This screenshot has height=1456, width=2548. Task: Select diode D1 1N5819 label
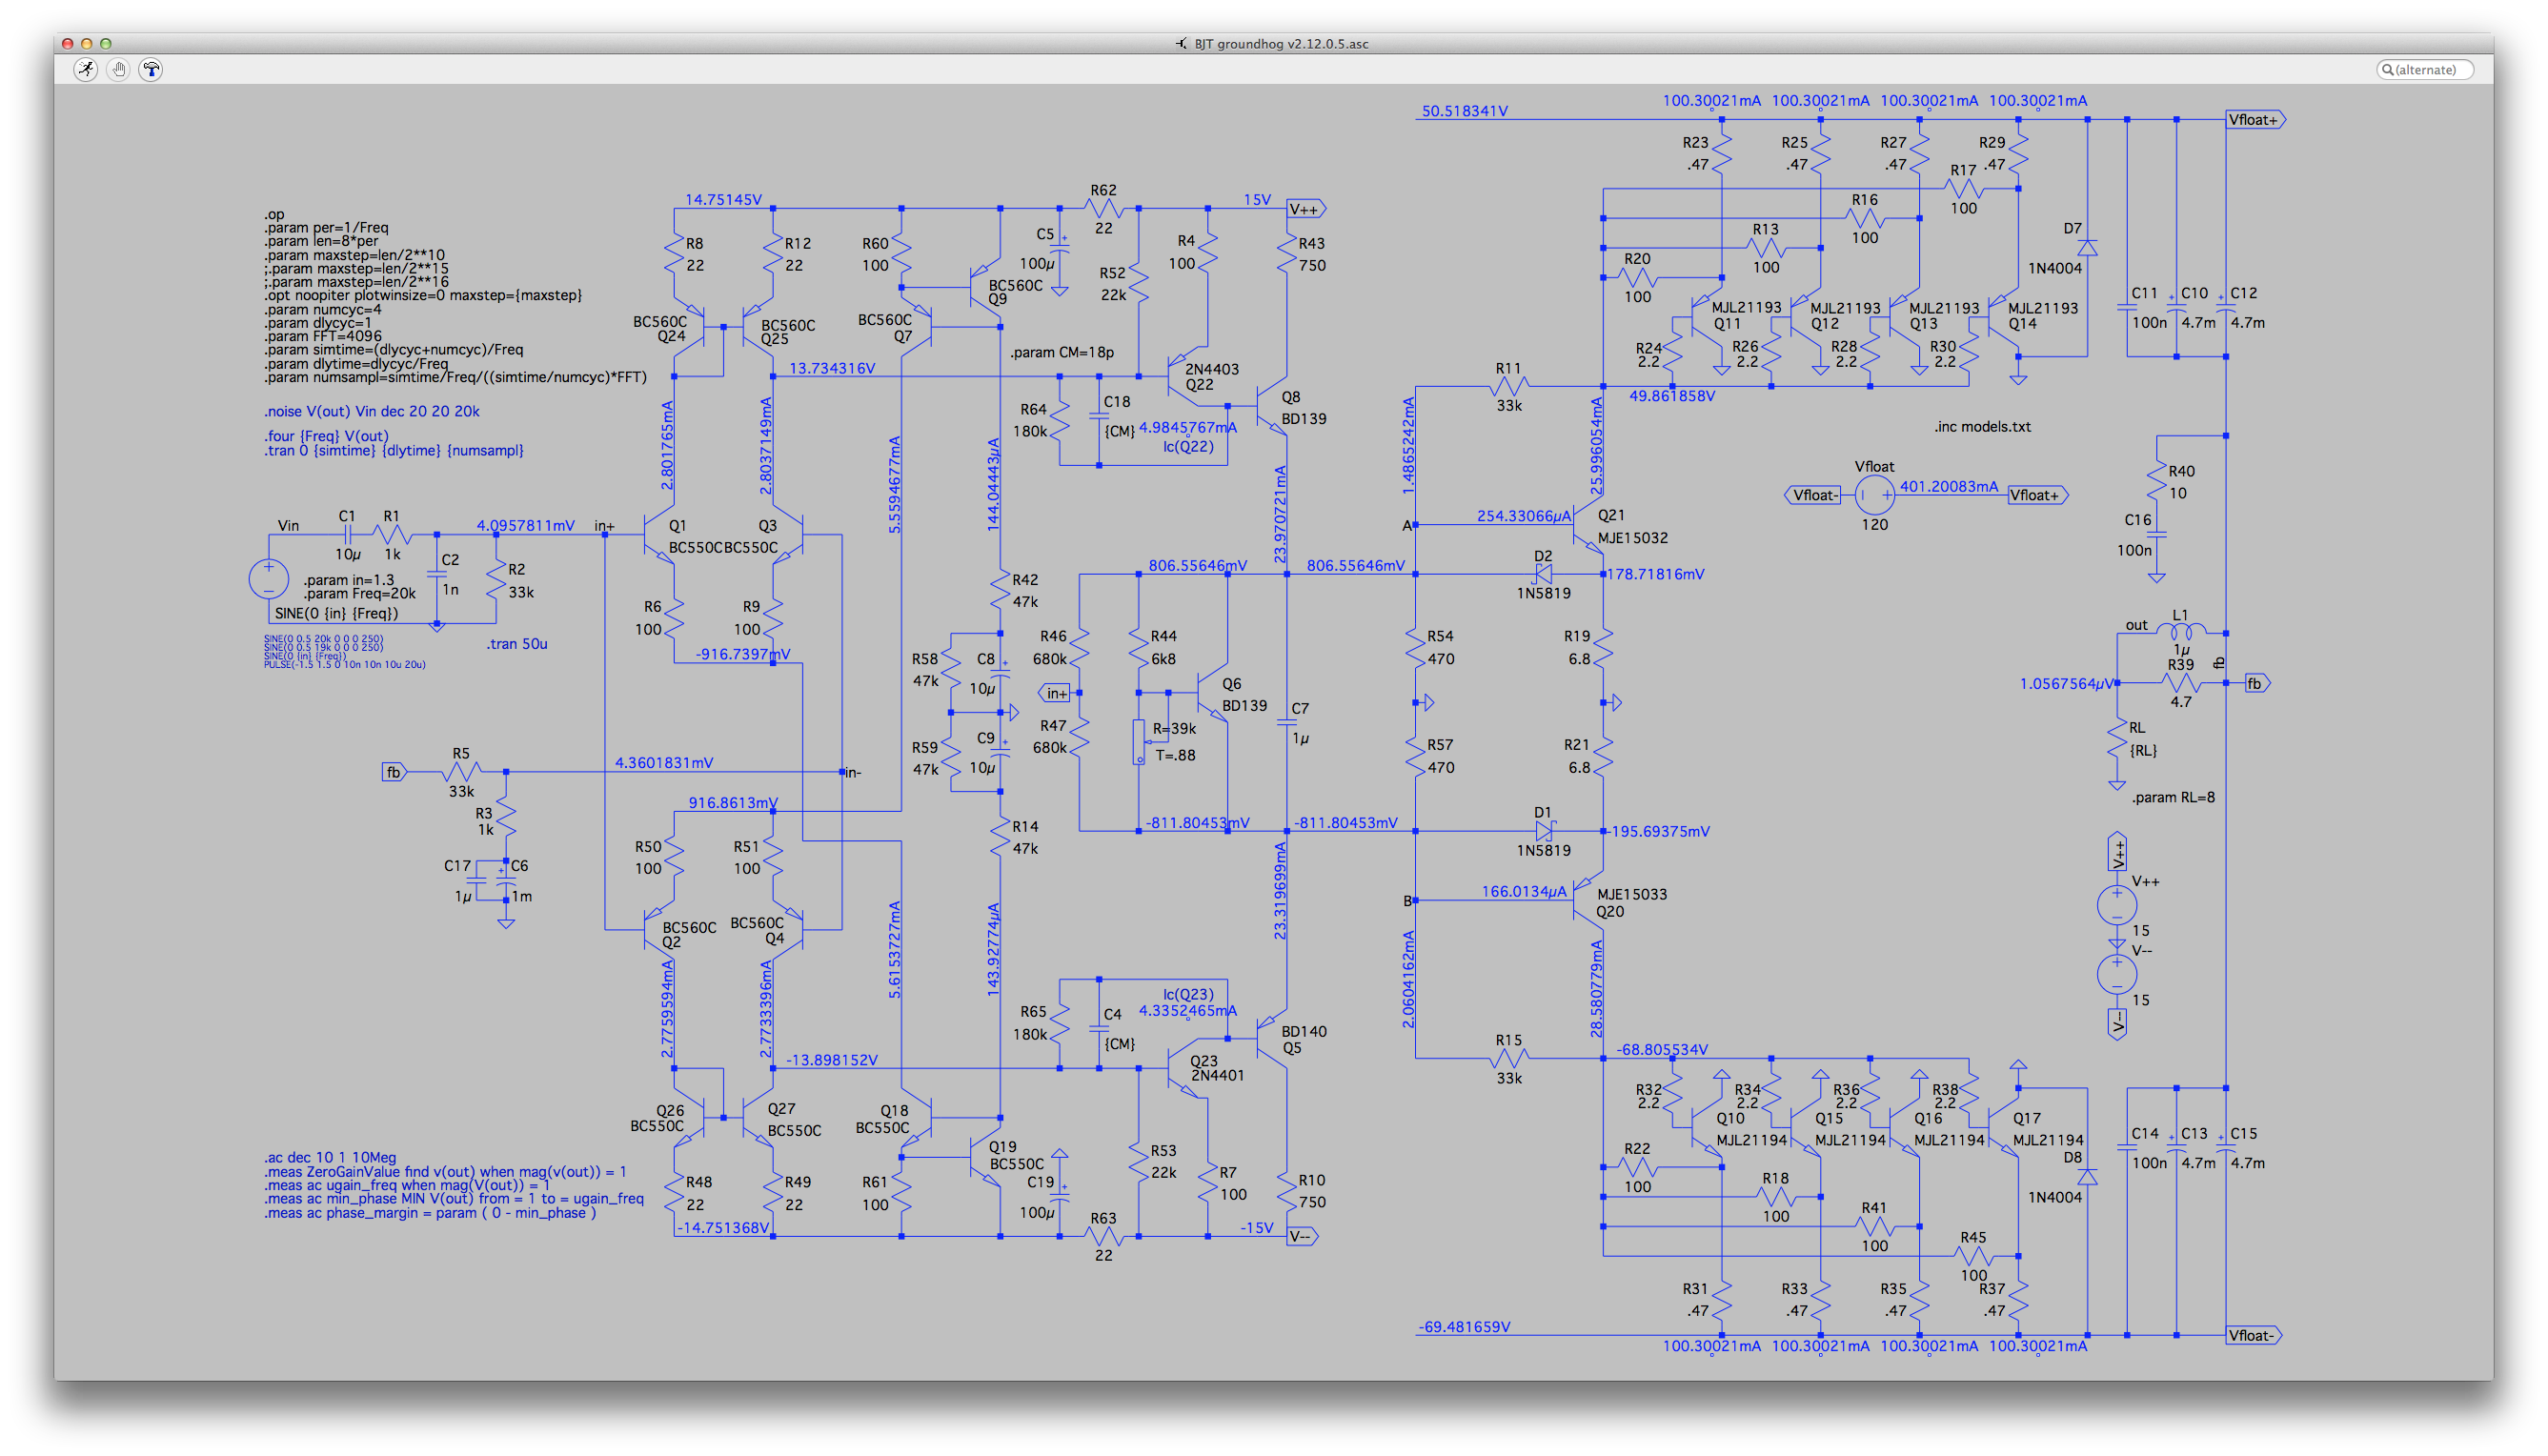pos(1543,831)
